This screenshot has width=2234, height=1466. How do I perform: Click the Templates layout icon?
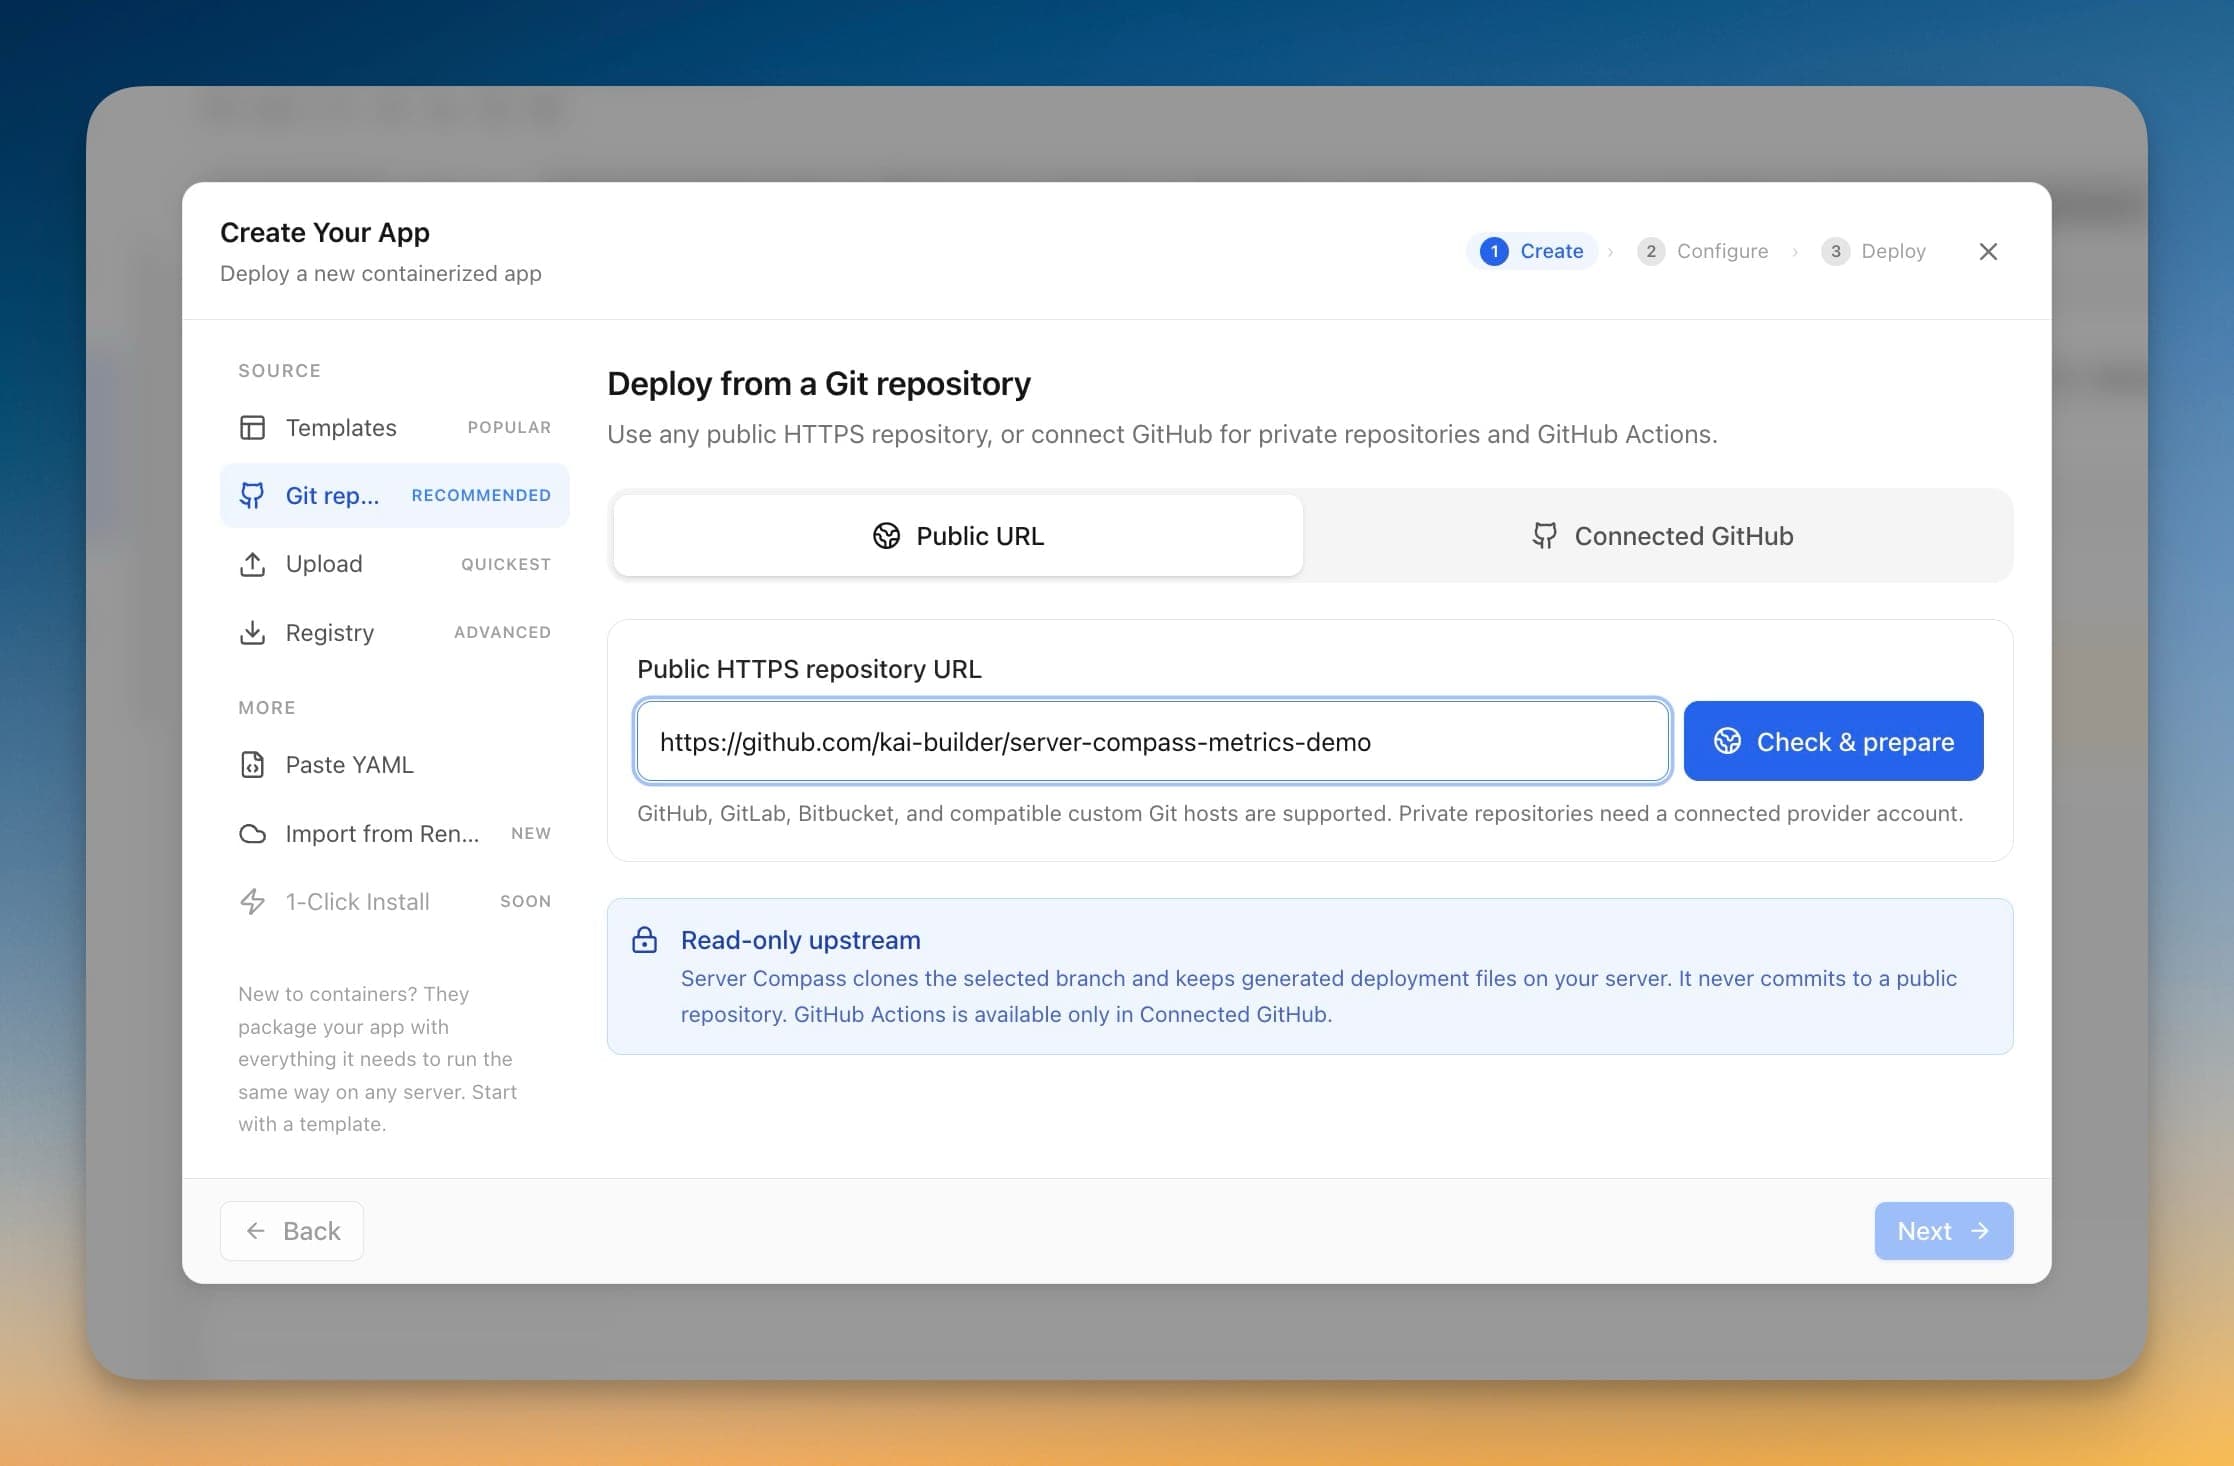coord(252,428)
